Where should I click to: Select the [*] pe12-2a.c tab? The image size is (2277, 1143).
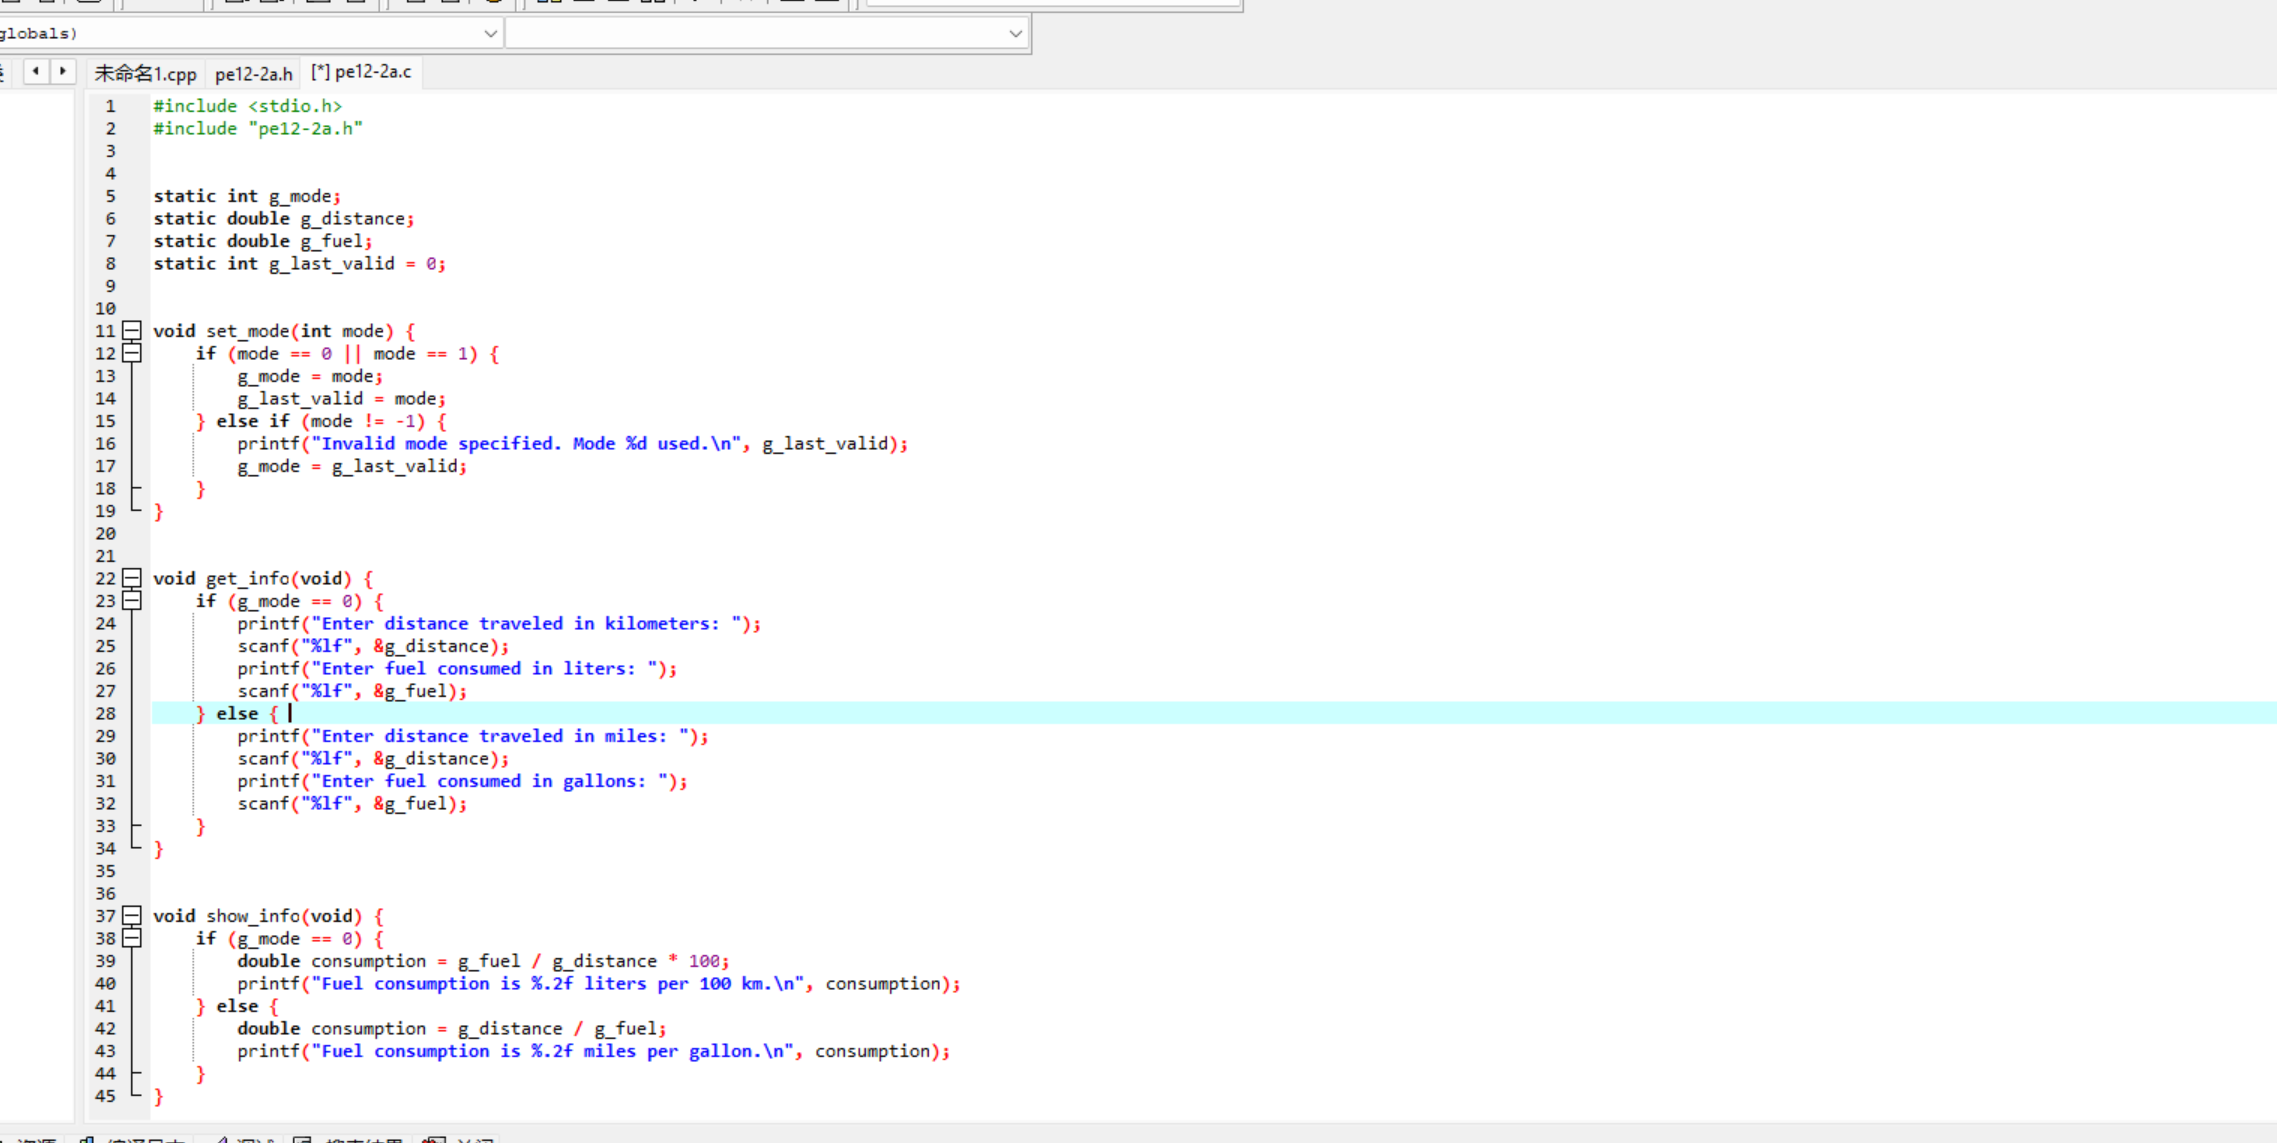pyautogui.click(x=361, y=72)
